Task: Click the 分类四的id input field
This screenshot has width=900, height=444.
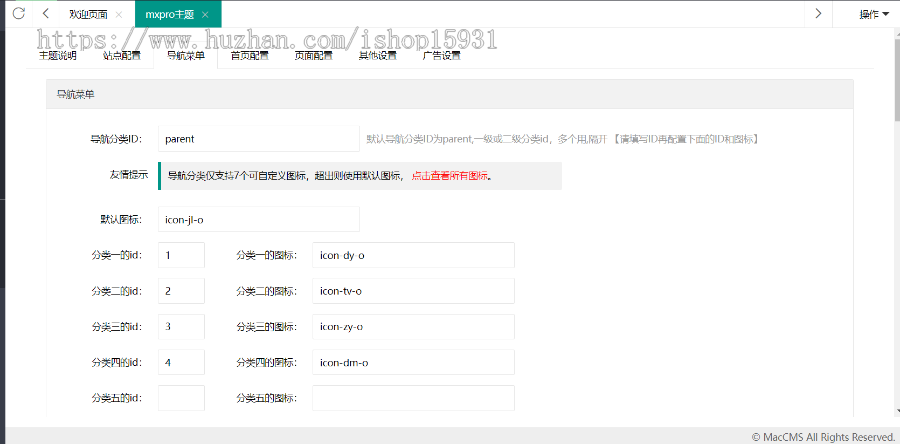Action: 181,362
